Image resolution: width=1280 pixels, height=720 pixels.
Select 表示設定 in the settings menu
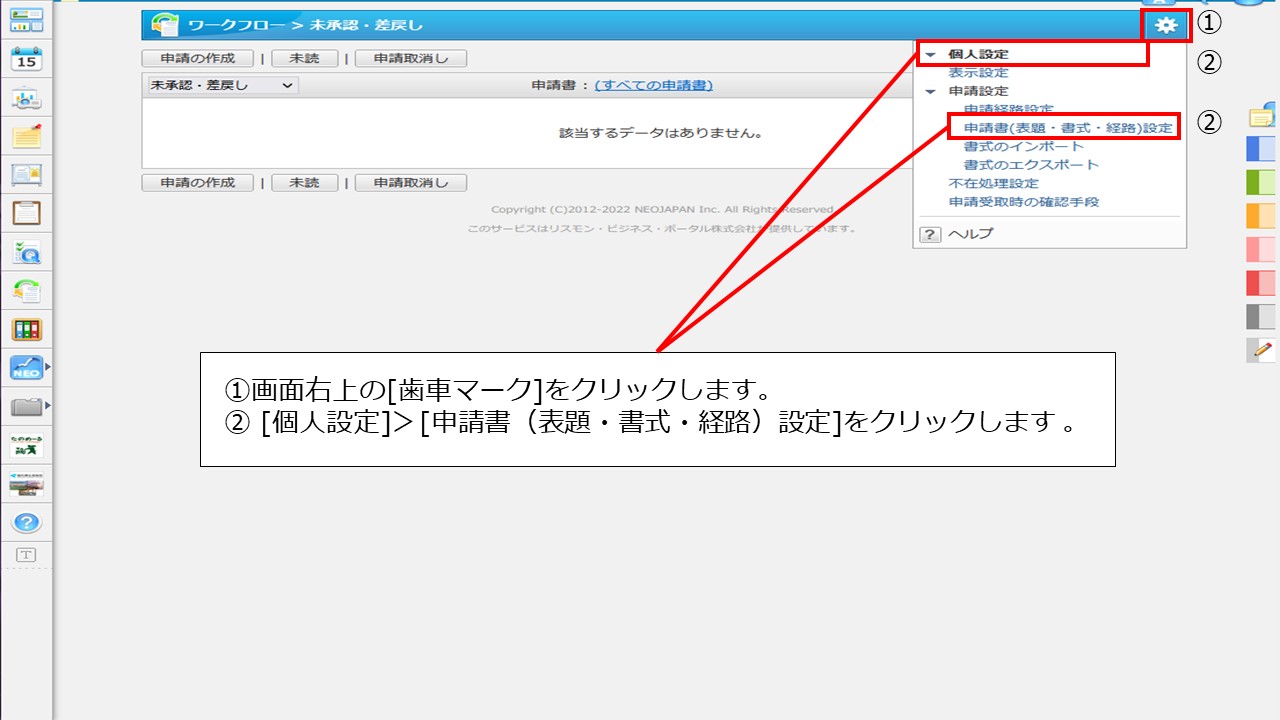click(978, 73)
